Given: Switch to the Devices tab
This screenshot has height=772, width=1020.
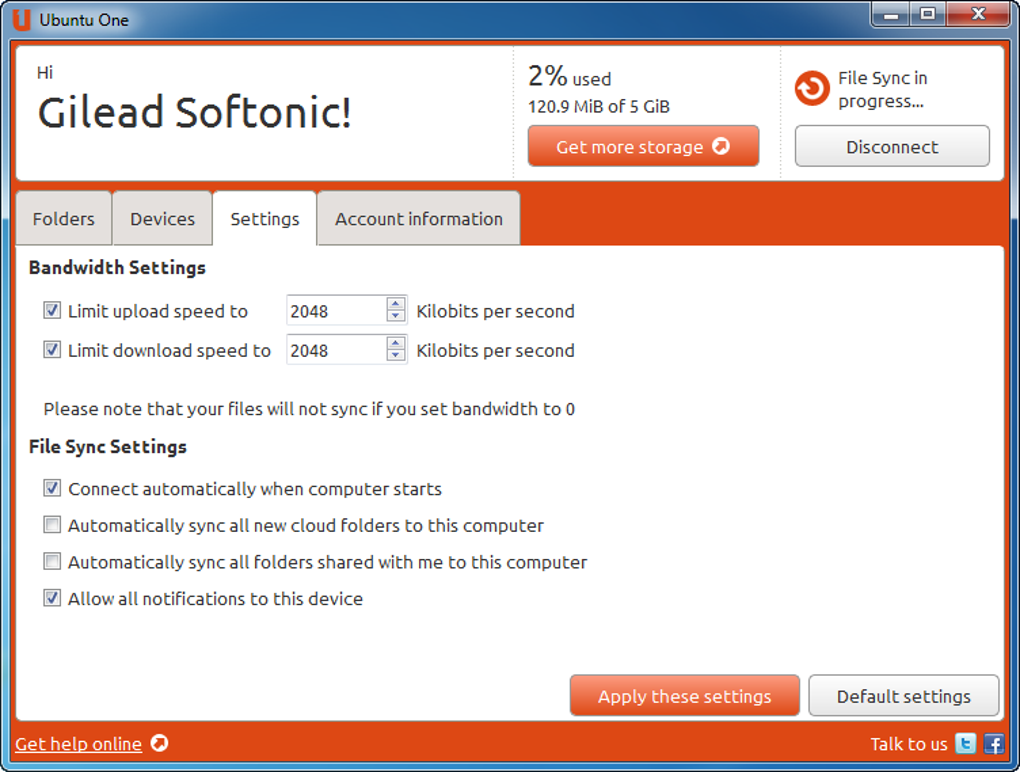Looking at the screenshot, I should [162, 219].
